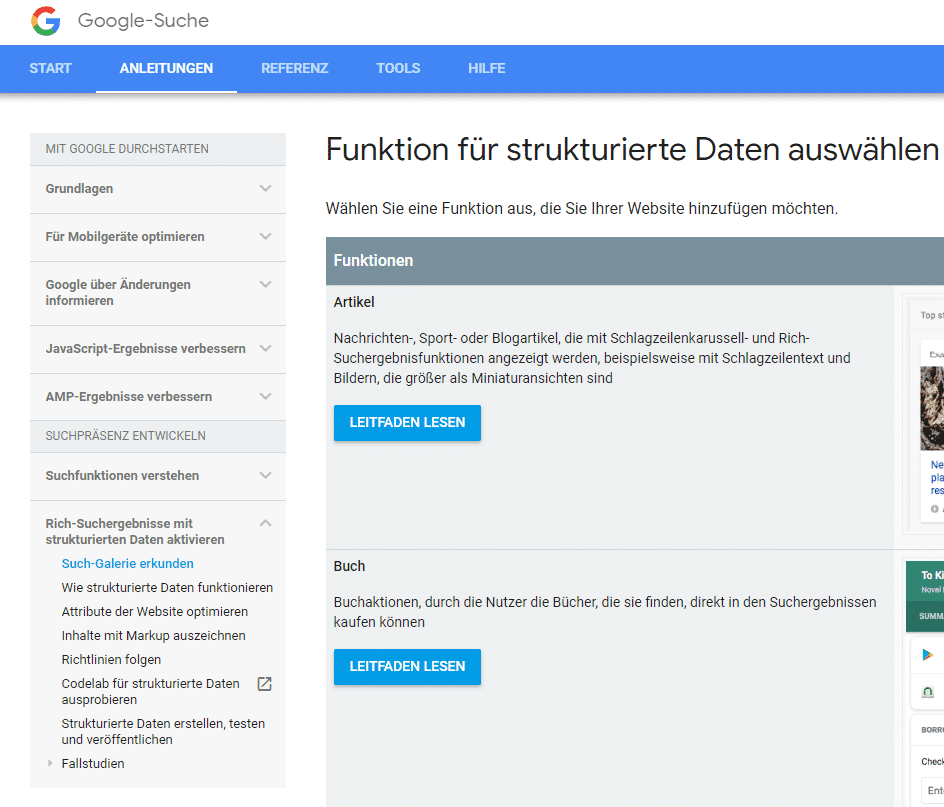Expand the Fallstudien tree arrow
Screen dimensions: 944x807
tap(51, 763)
